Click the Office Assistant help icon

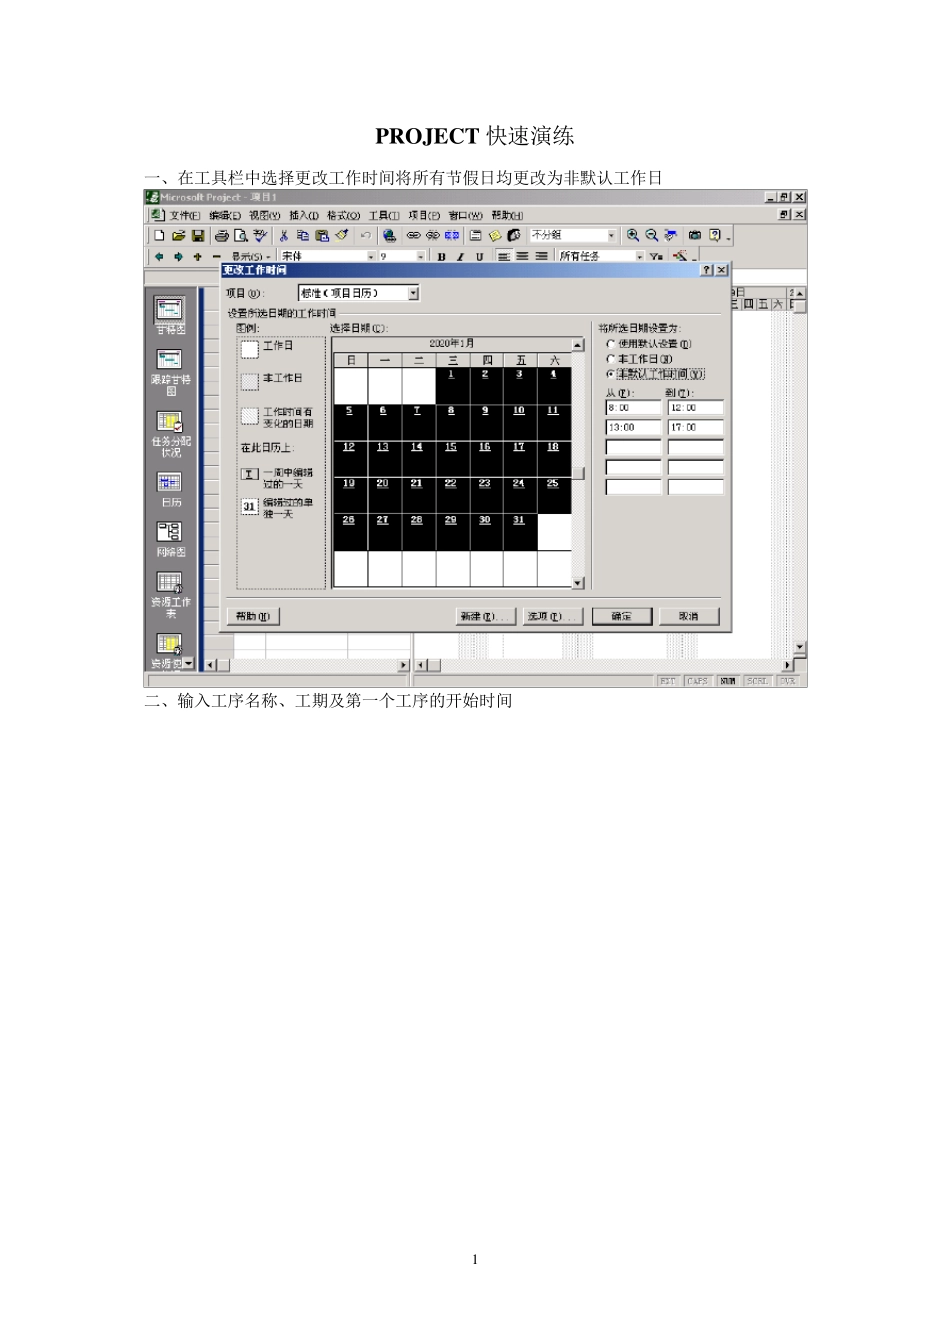tap(715, 235)
